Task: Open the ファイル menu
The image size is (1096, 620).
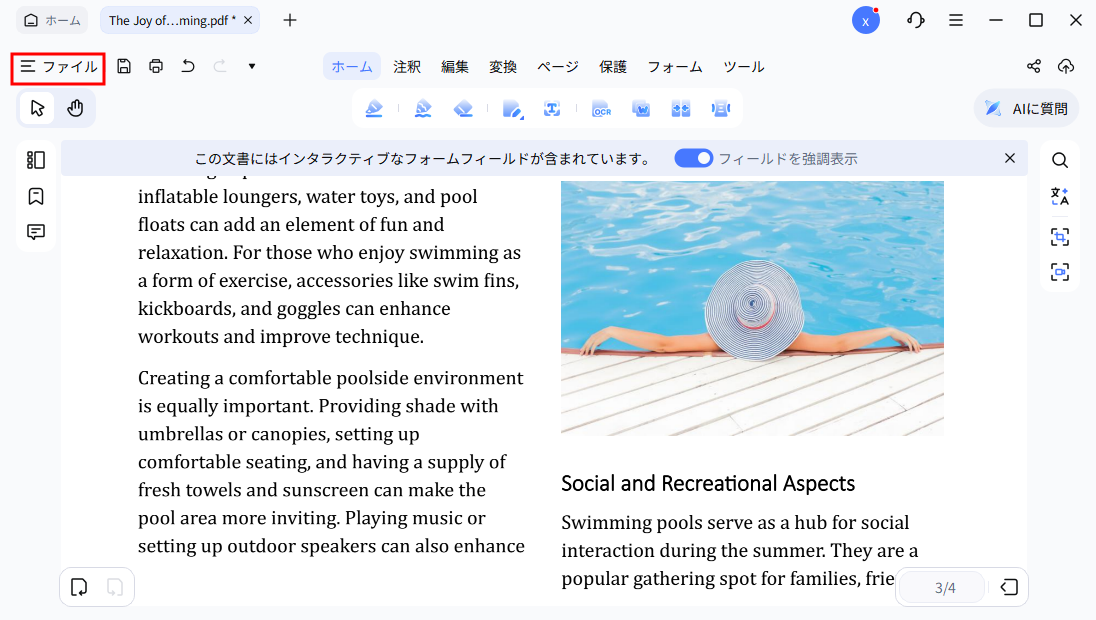Action: coord(59,67)
